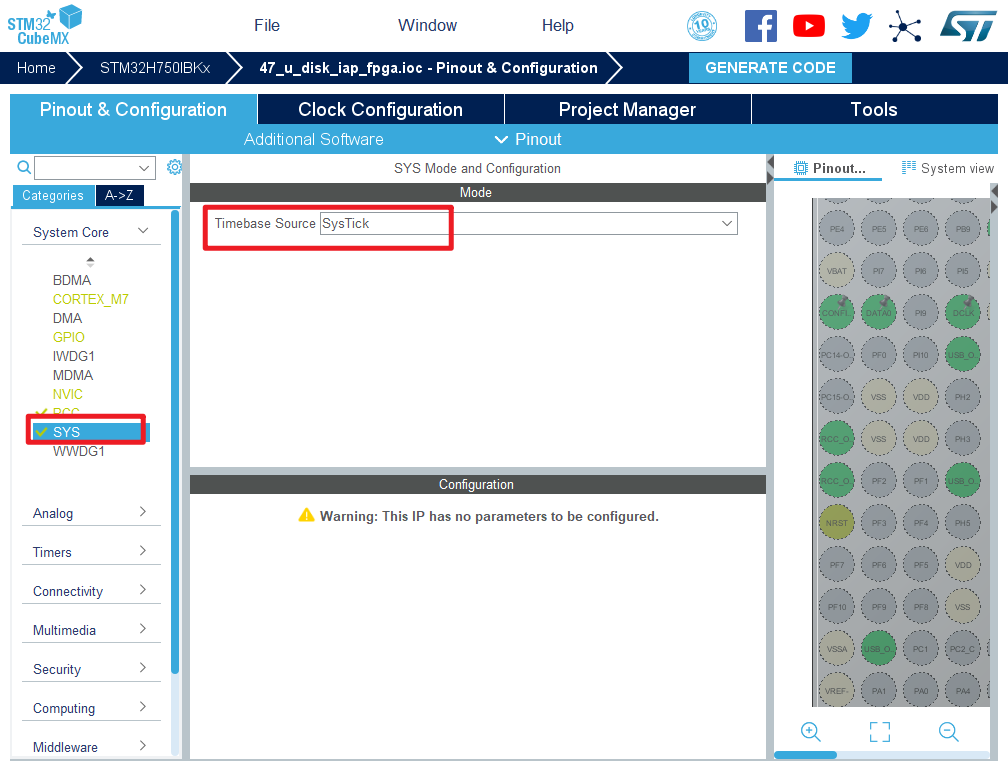Zoom out of the pinout view
Screen dimensions: 1008x771
tap(949, 731)
